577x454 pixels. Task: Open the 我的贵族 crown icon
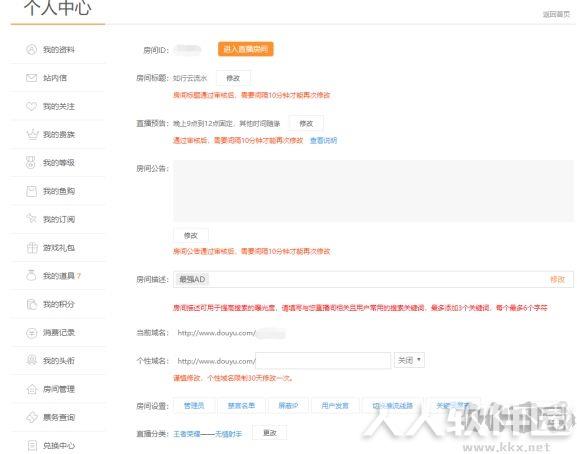(32, 134)
